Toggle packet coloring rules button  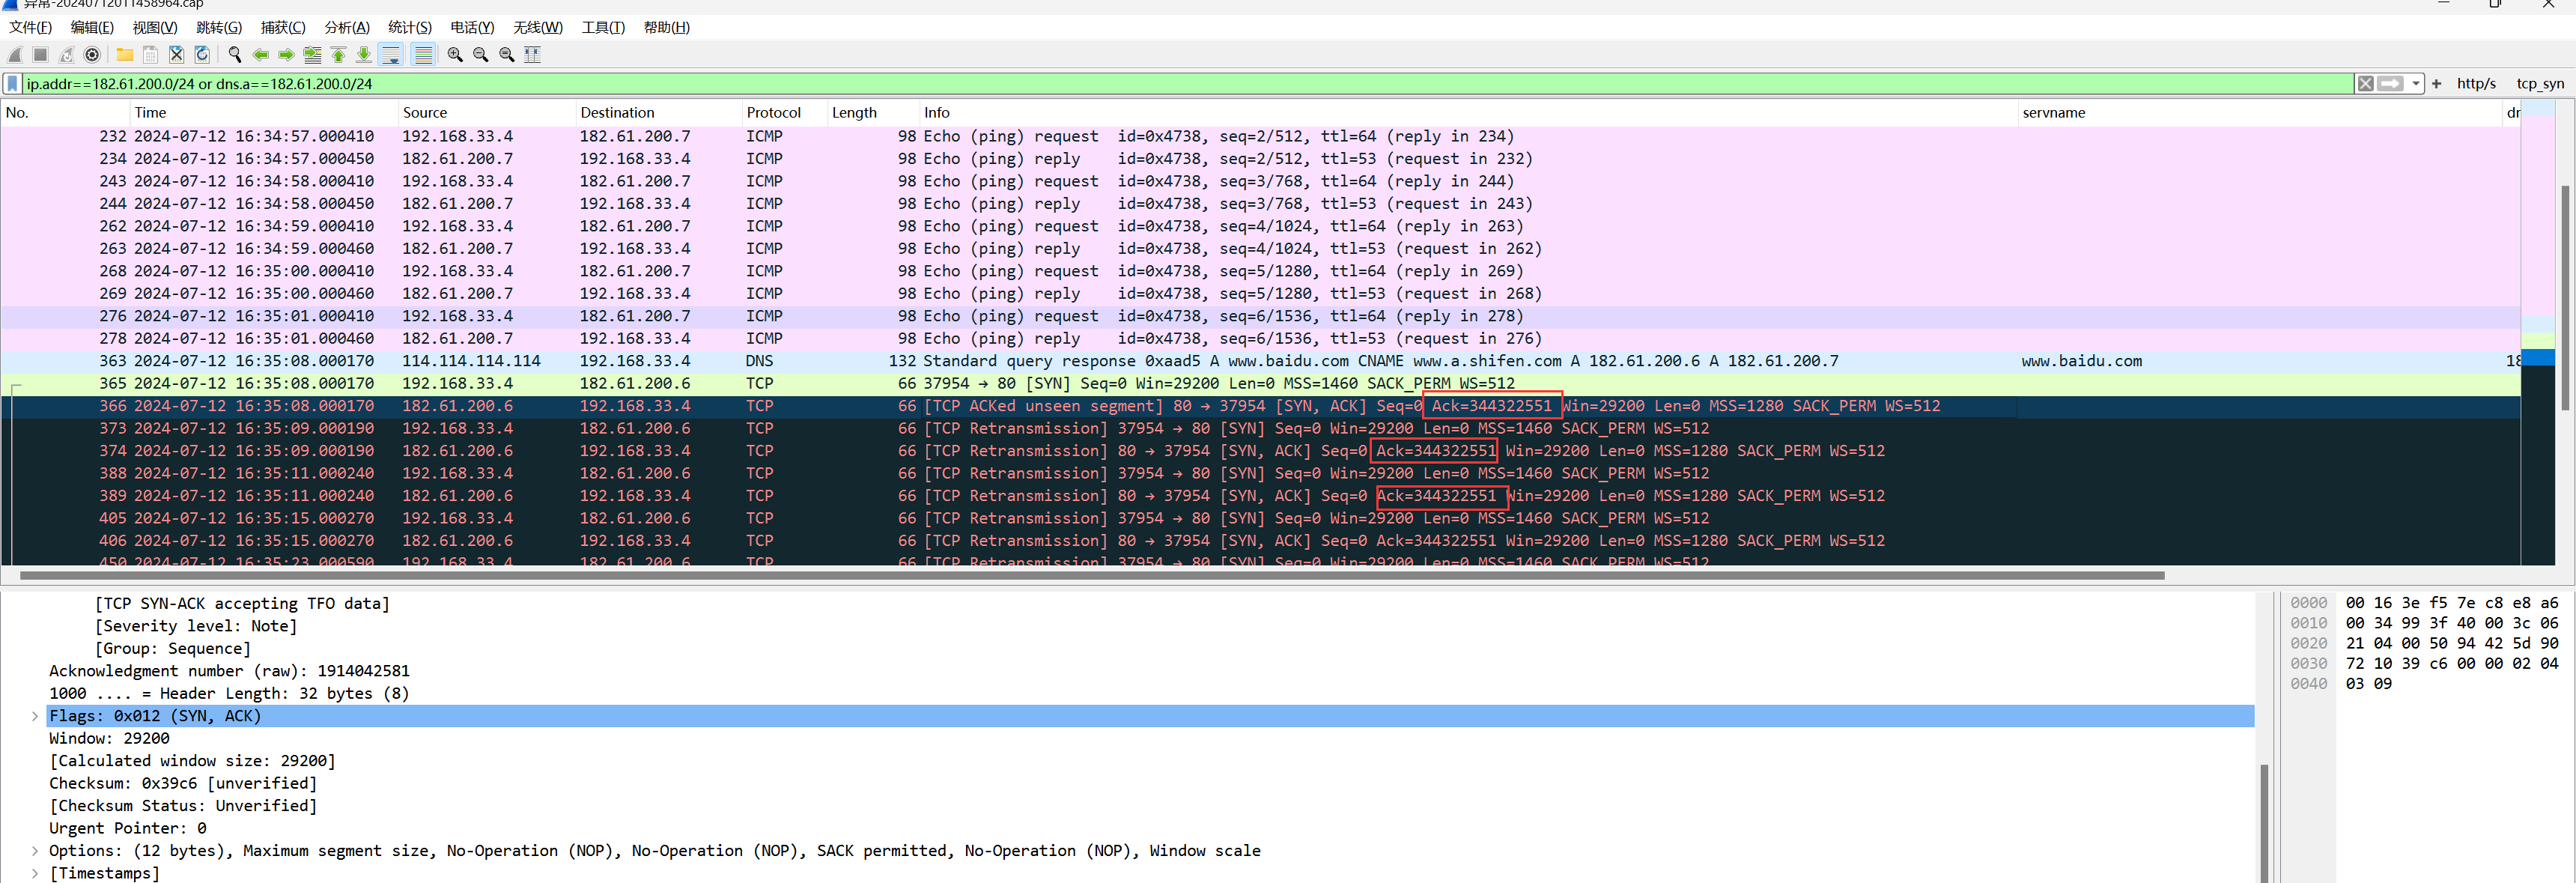coord(423,55)
